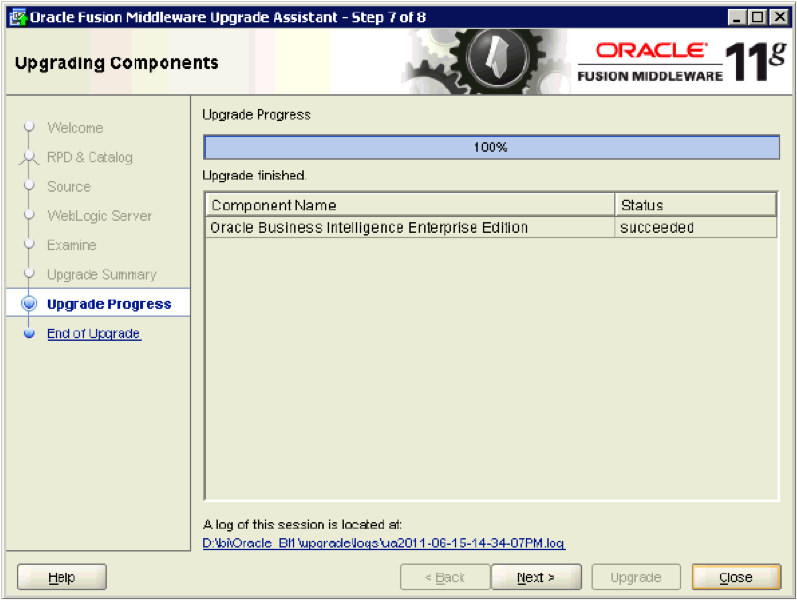Close the window via title bar X
Viewport: 797px width, 600px height.
pyautogui.click(x=779, y=17)
